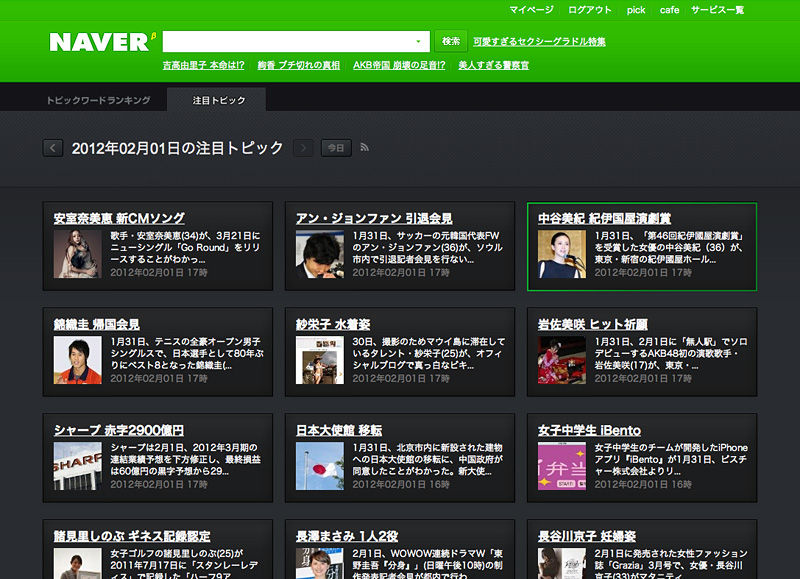Open 吉高由里子 本命は!? link
The height and width of the screenshot is (579, 800).
(204, 65)
